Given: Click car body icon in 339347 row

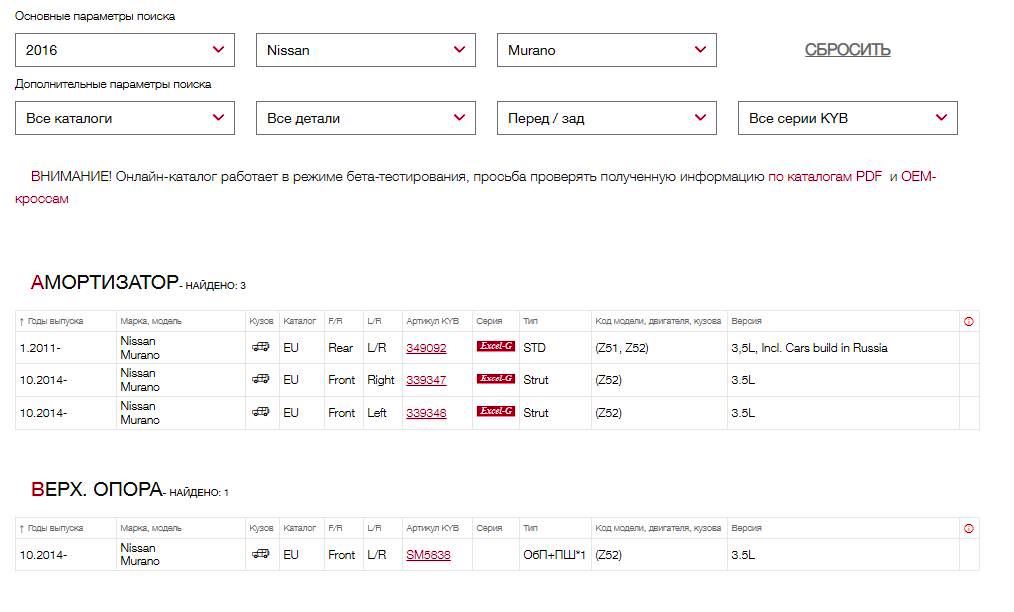Looking at the screenshot, I should (261, 379).
